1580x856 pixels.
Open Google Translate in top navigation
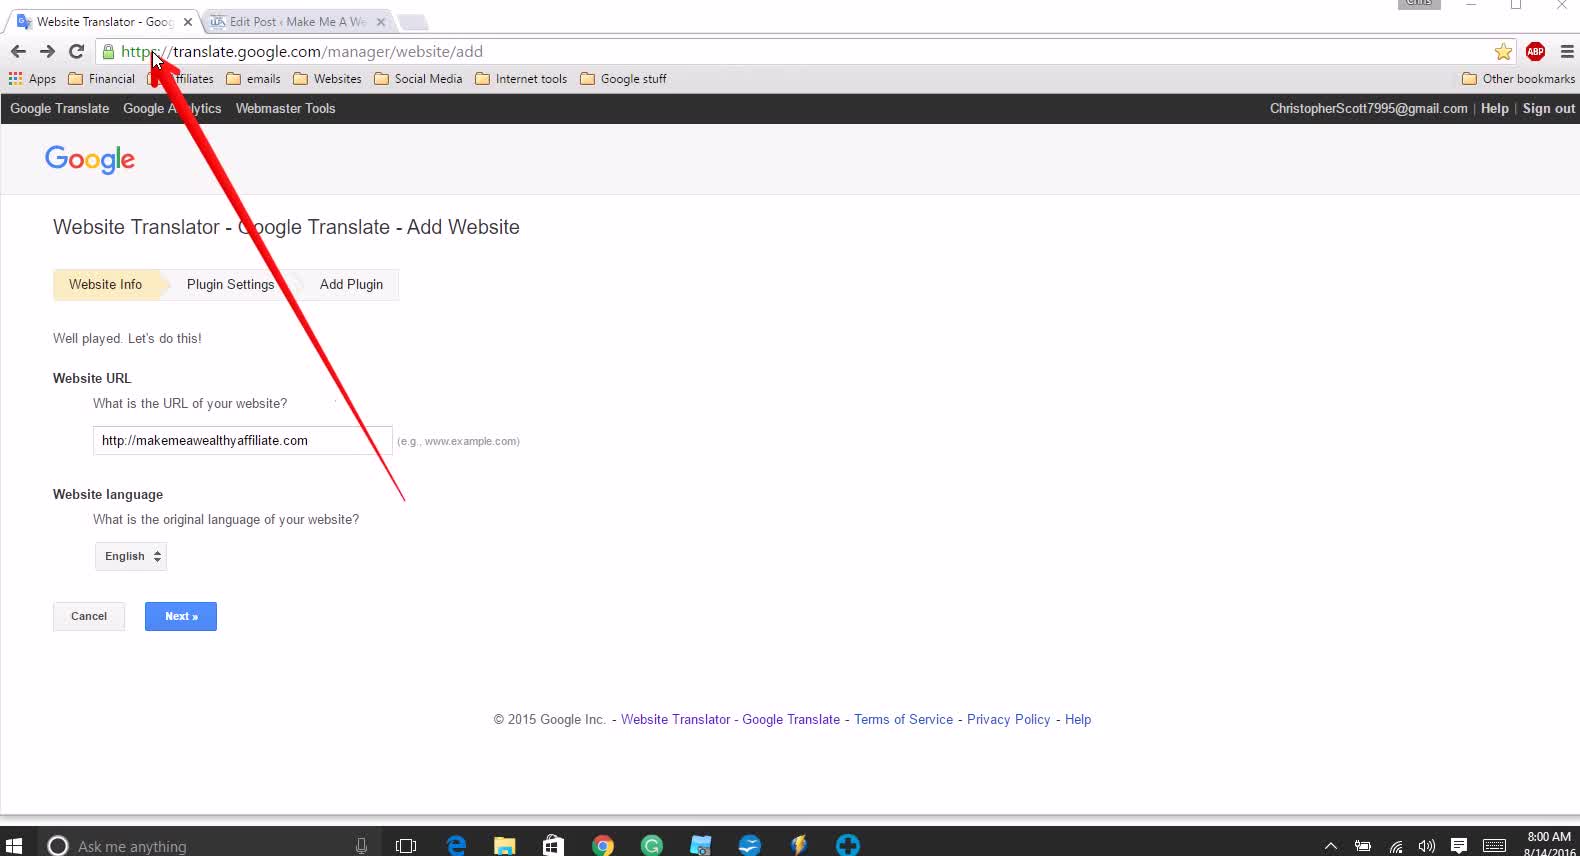tap(60, 108)
